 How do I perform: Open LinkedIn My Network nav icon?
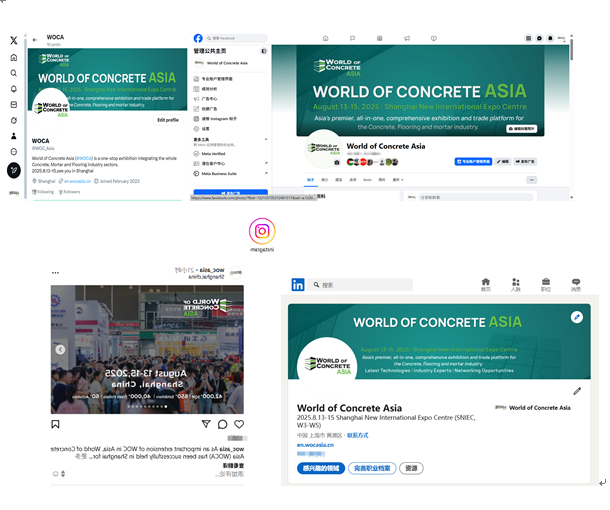515,285
